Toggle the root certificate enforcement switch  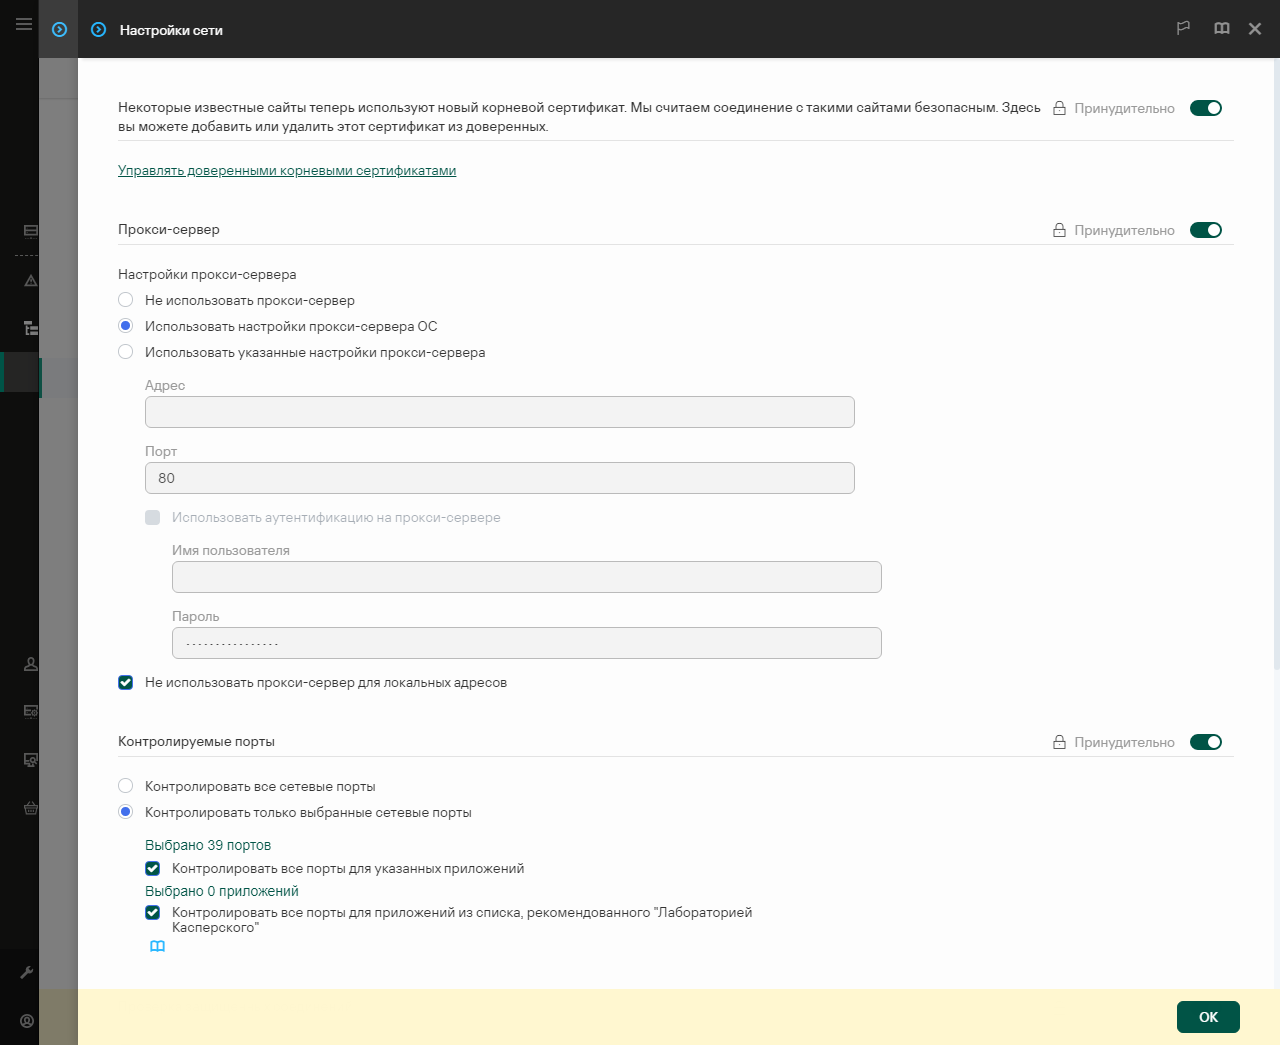(1205, 108)
